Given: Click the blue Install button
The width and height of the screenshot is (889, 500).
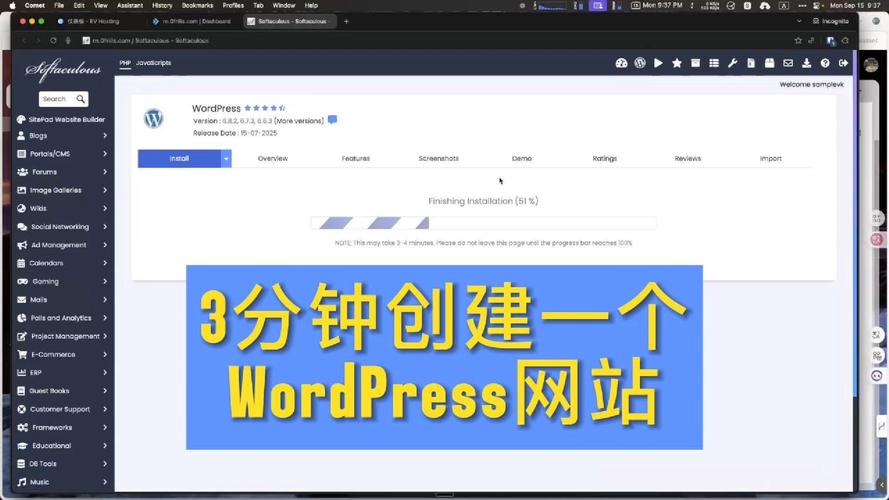Looking at the screenshot, I should [179, 158].
